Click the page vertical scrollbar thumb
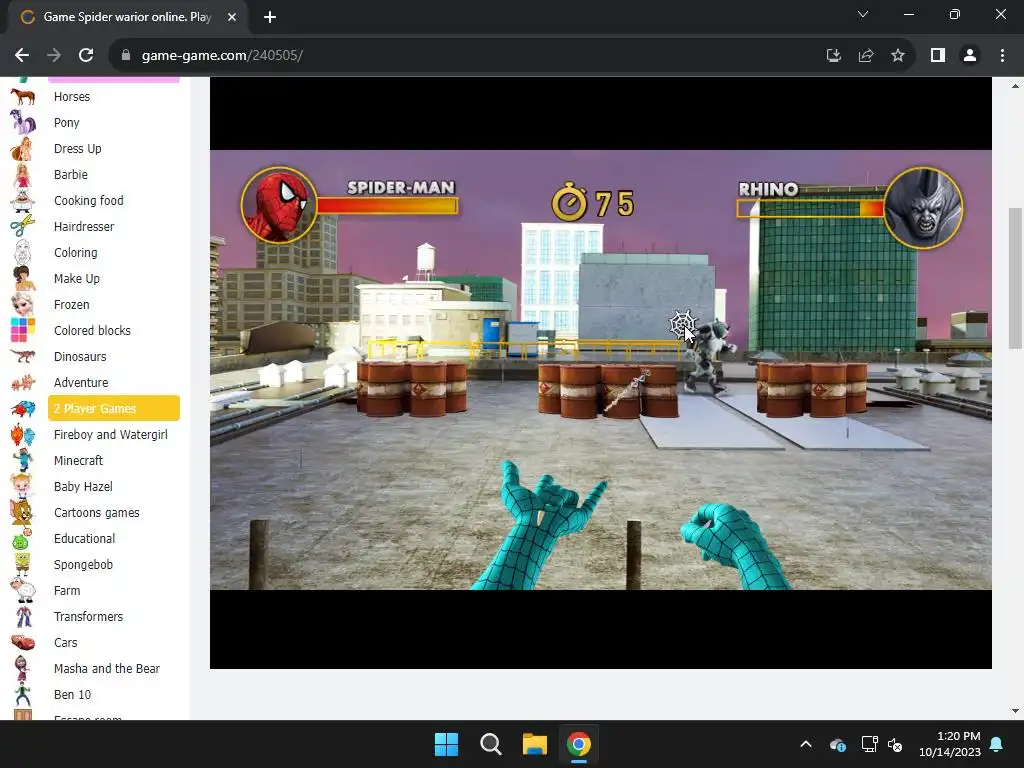Image resolution: width=1024 pixels, height=768 pixels. click(x=1015, y=279)
